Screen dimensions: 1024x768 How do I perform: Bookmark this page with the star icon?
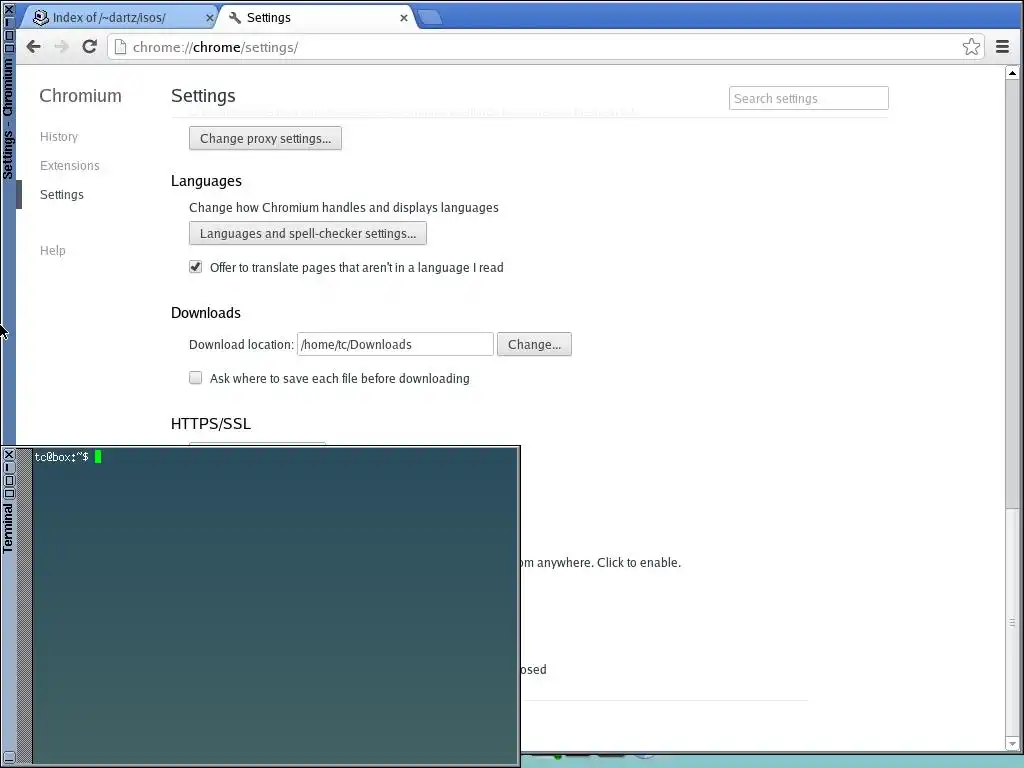tap(971, 46)
